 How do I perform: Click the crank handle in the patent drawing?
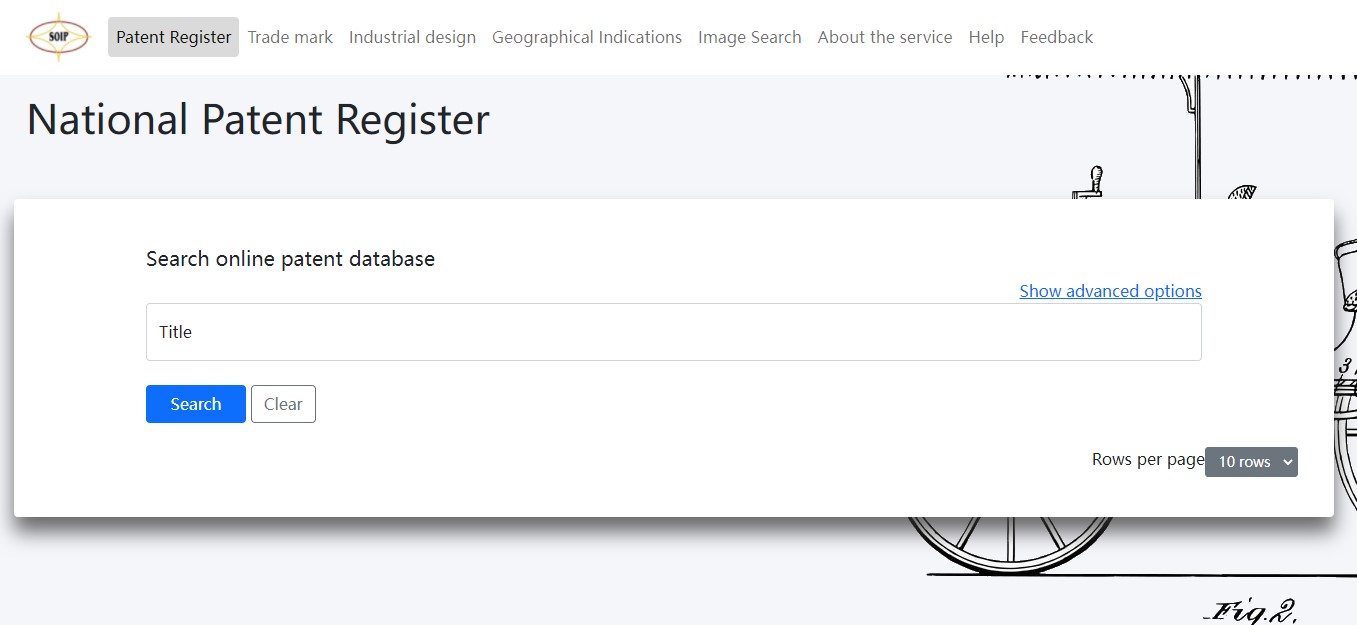point(1089,182)
